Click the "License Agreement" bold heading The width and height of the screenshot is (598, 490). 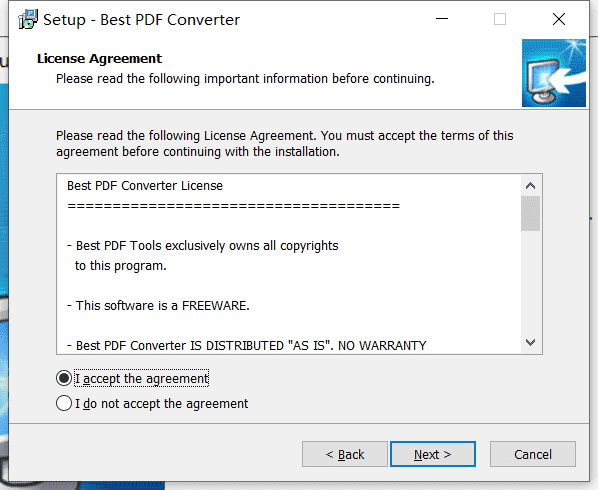pos(100,59)
